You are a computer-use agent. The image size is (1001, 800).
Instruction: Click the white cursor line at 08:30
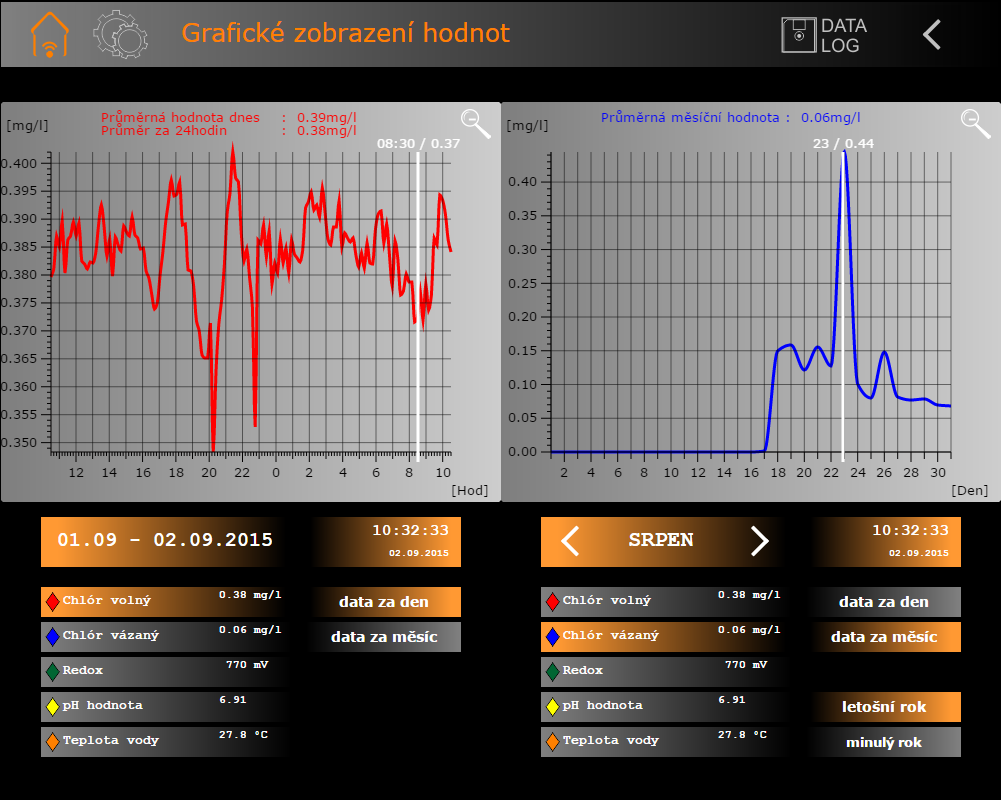click(418, 300)
